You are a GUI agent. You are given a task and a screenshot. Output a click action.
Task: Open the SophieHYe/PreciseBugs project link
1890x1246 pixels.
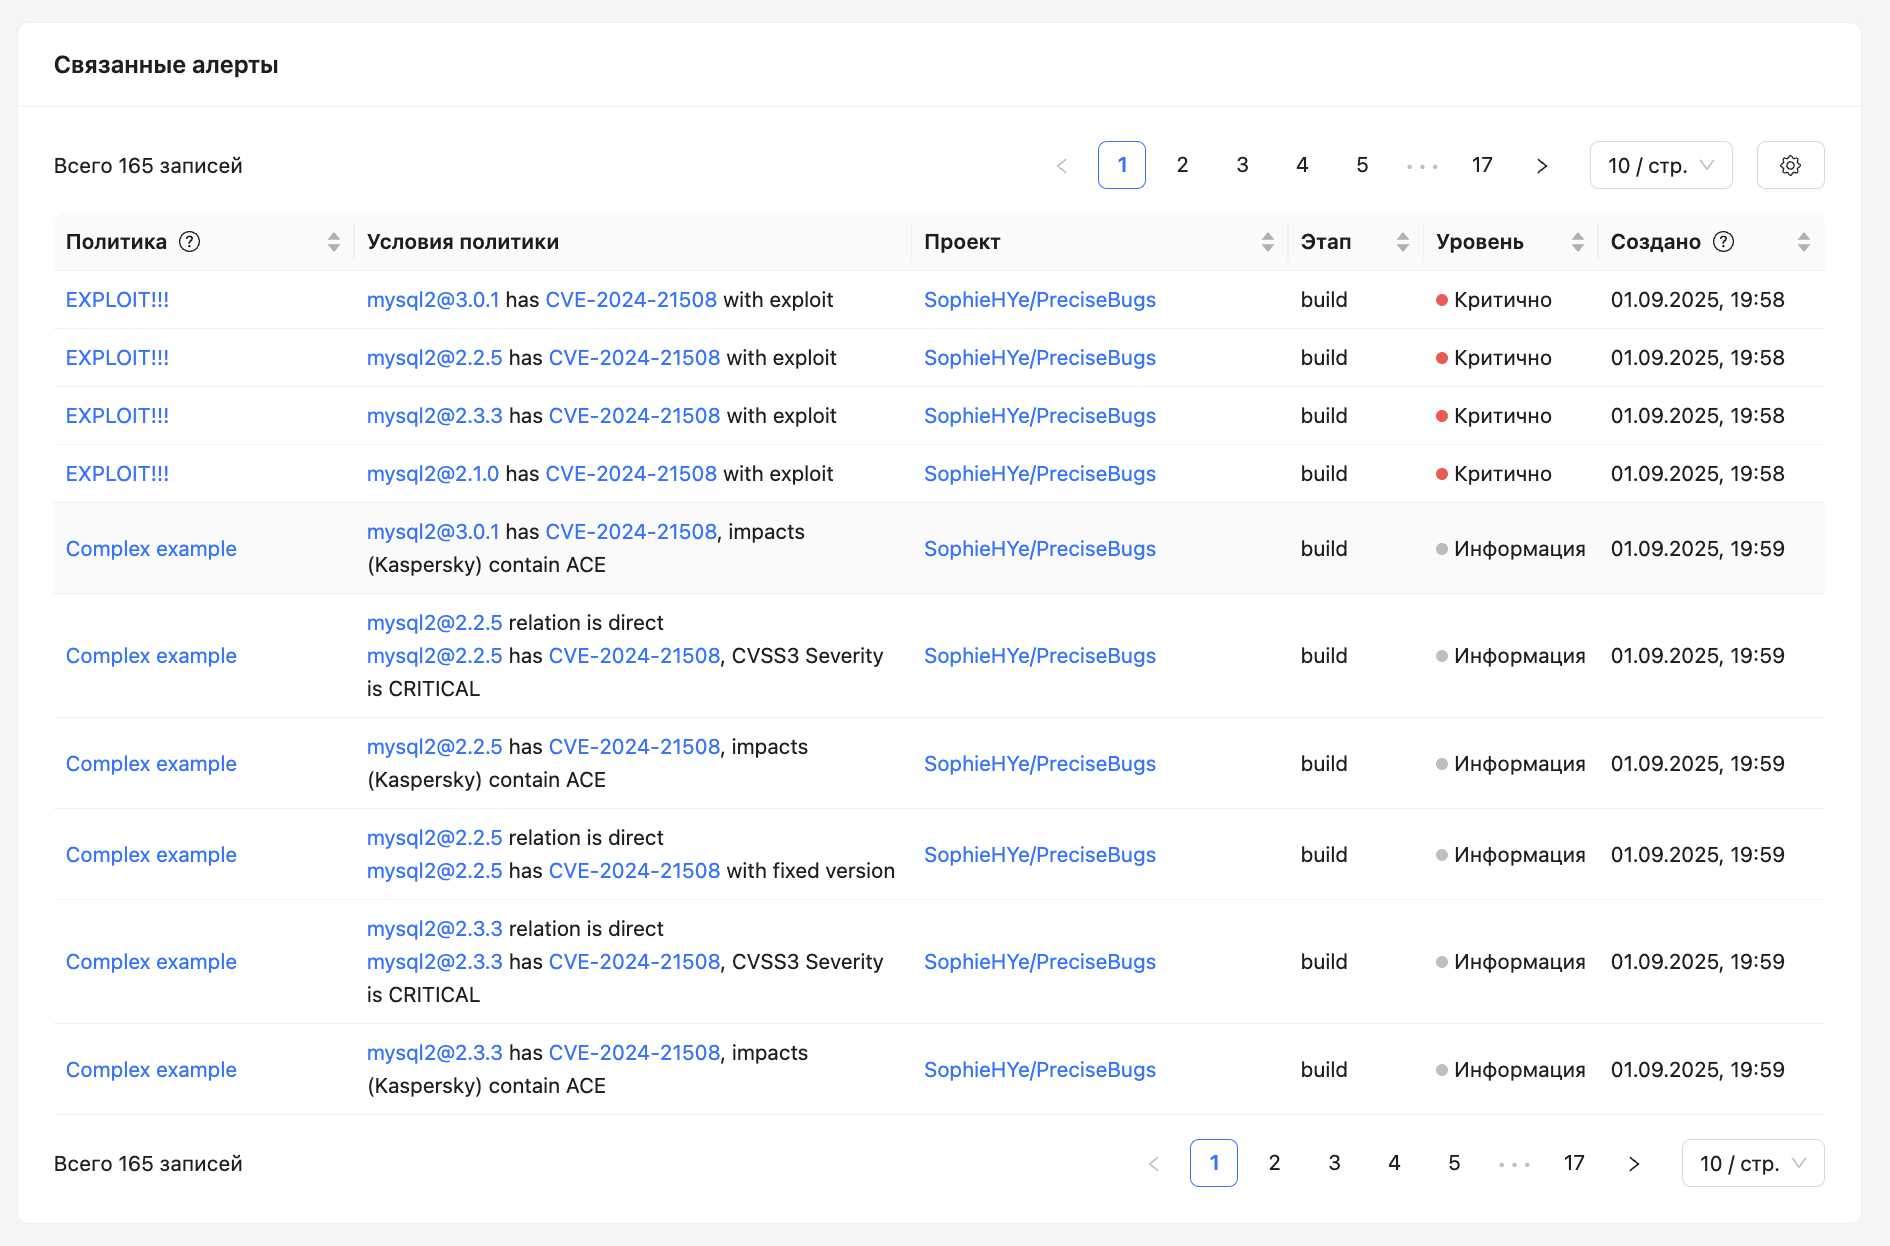pos(1040,299)
